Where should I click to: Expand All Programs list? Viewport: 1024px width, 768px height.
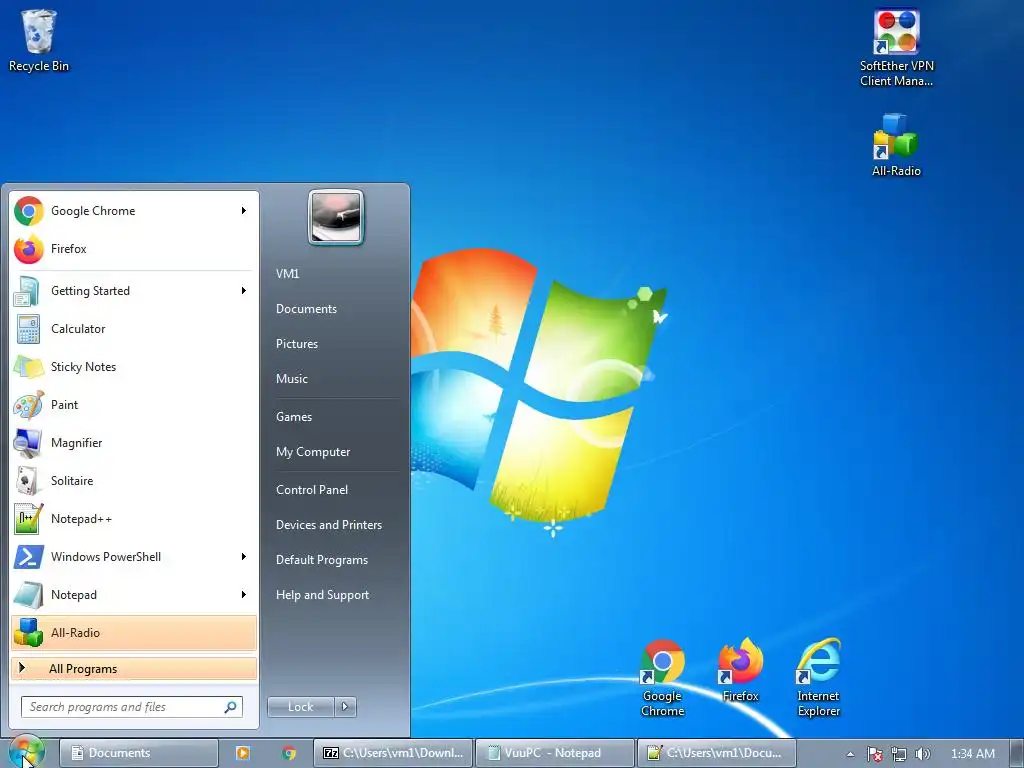134,668
